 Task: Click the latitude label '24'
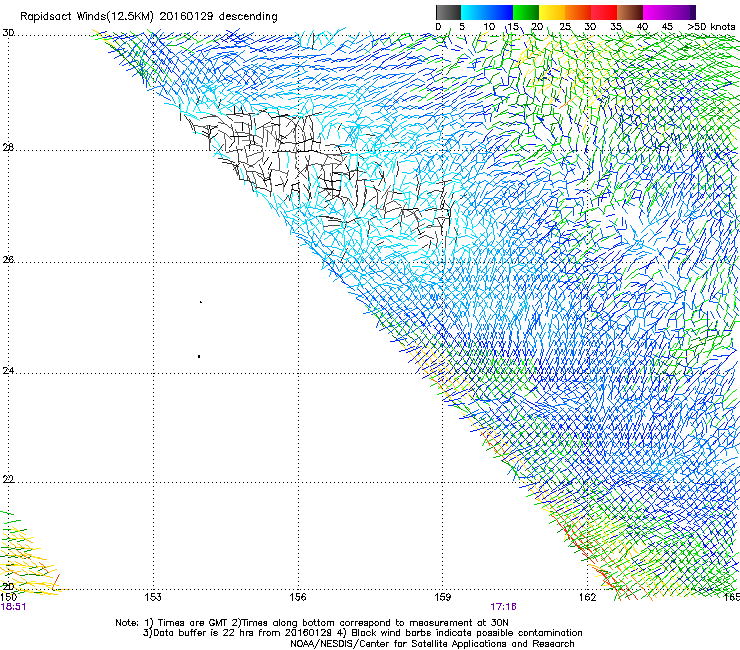point(8,371)
